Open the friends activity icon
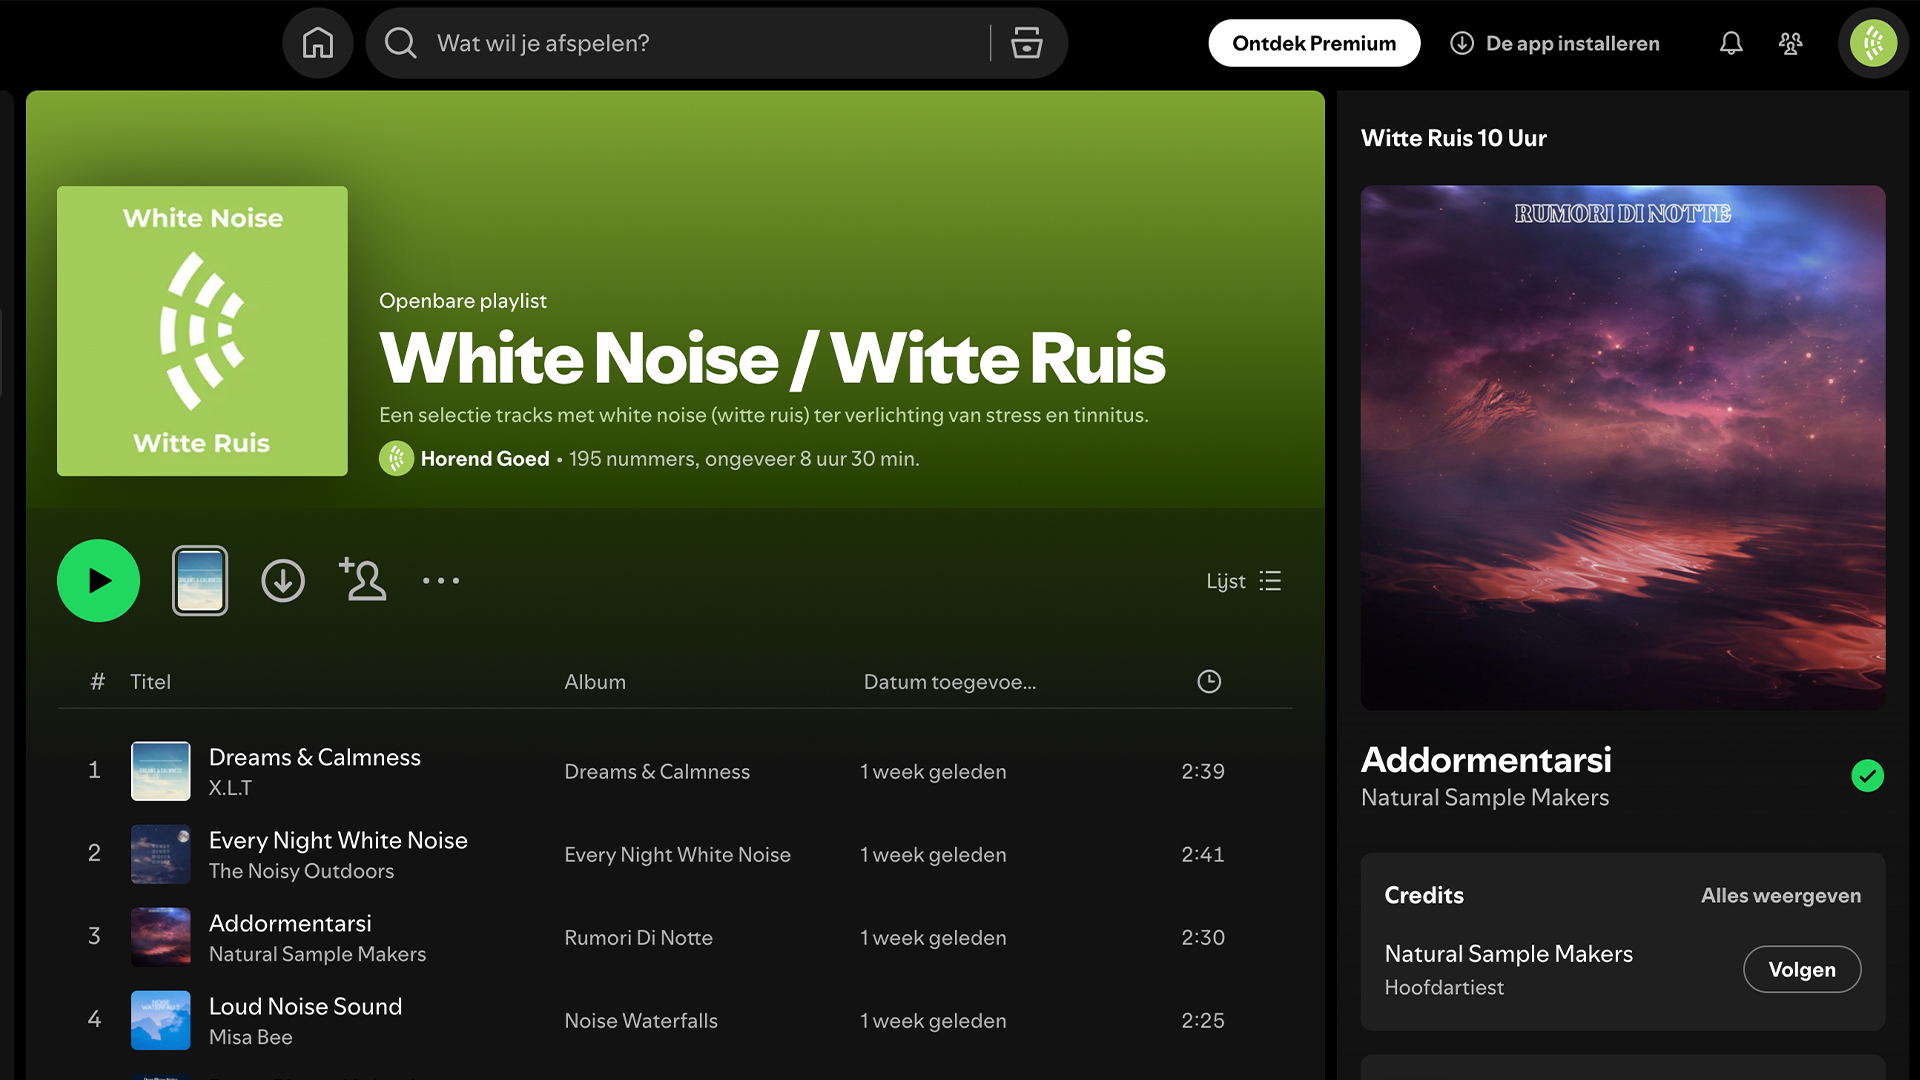This screenshot has width=1920, height=1080. click(x=1791, y=43)
